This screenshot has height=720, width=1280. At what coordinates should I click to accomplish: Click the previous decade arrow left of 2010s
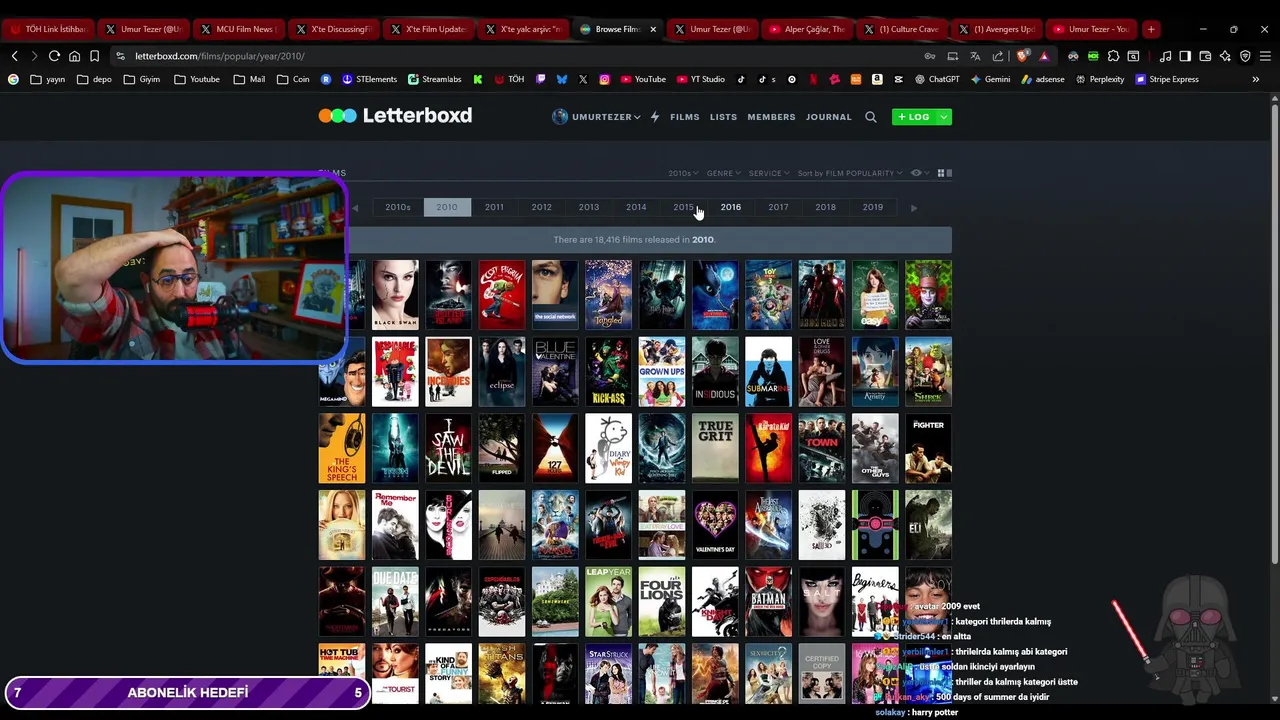pos(355,208)
